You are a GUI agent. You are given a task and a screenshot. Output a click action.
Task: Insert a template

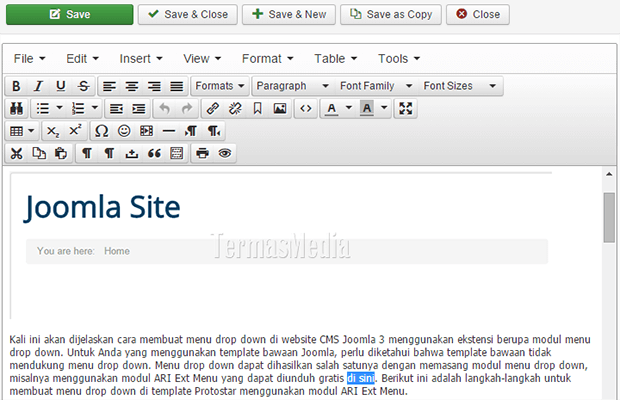coord(176,153)
